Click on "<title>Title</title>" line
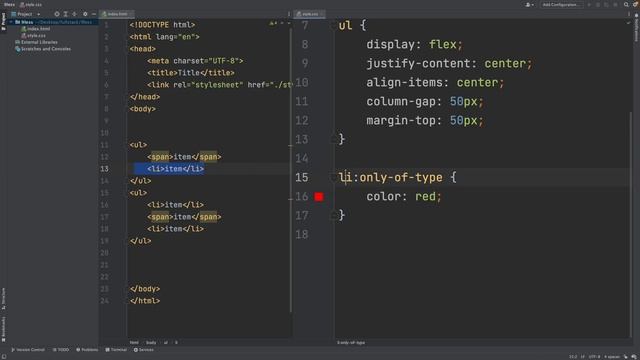 pyautogui.click(x=191, y=73)
